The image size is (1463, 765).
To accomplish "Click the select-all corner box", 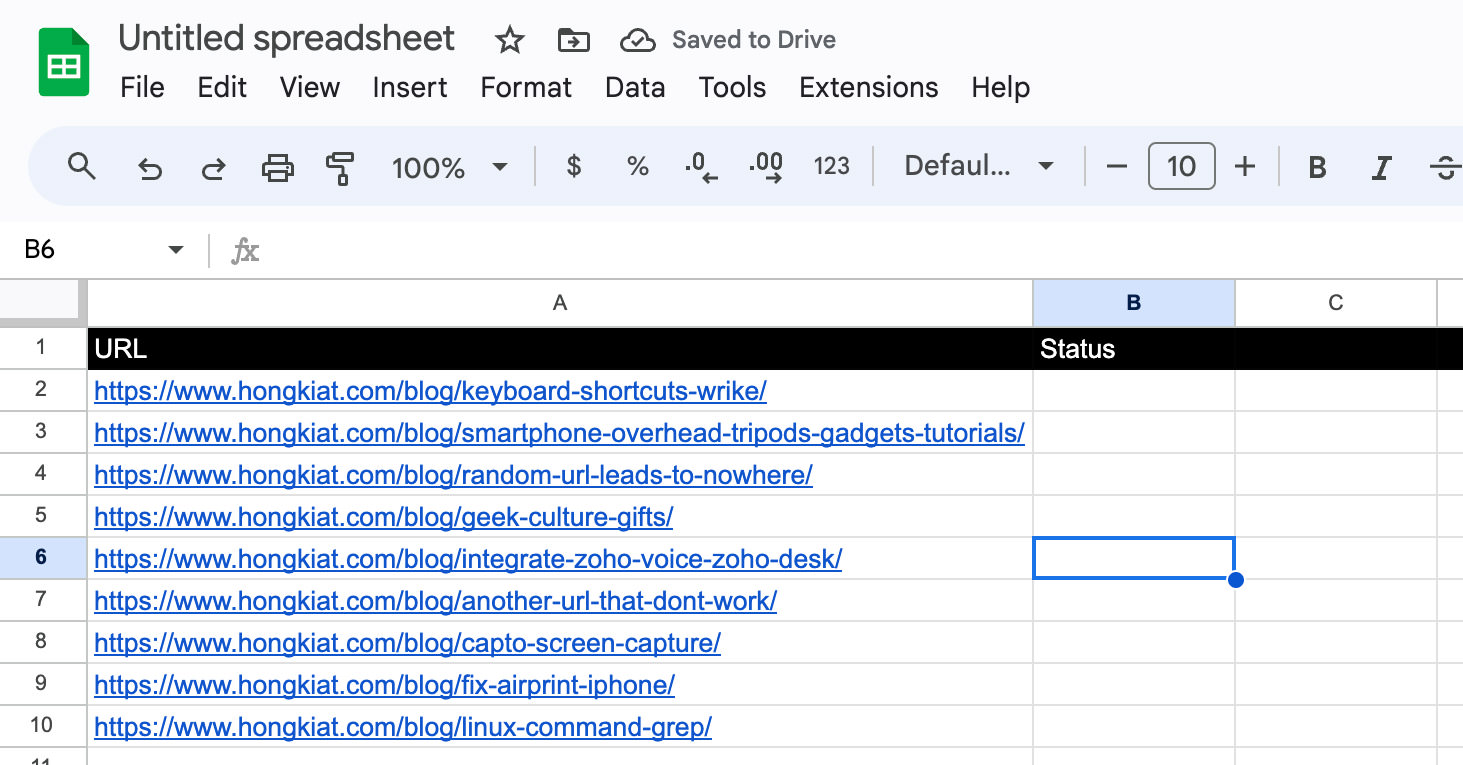I will 42,303.
